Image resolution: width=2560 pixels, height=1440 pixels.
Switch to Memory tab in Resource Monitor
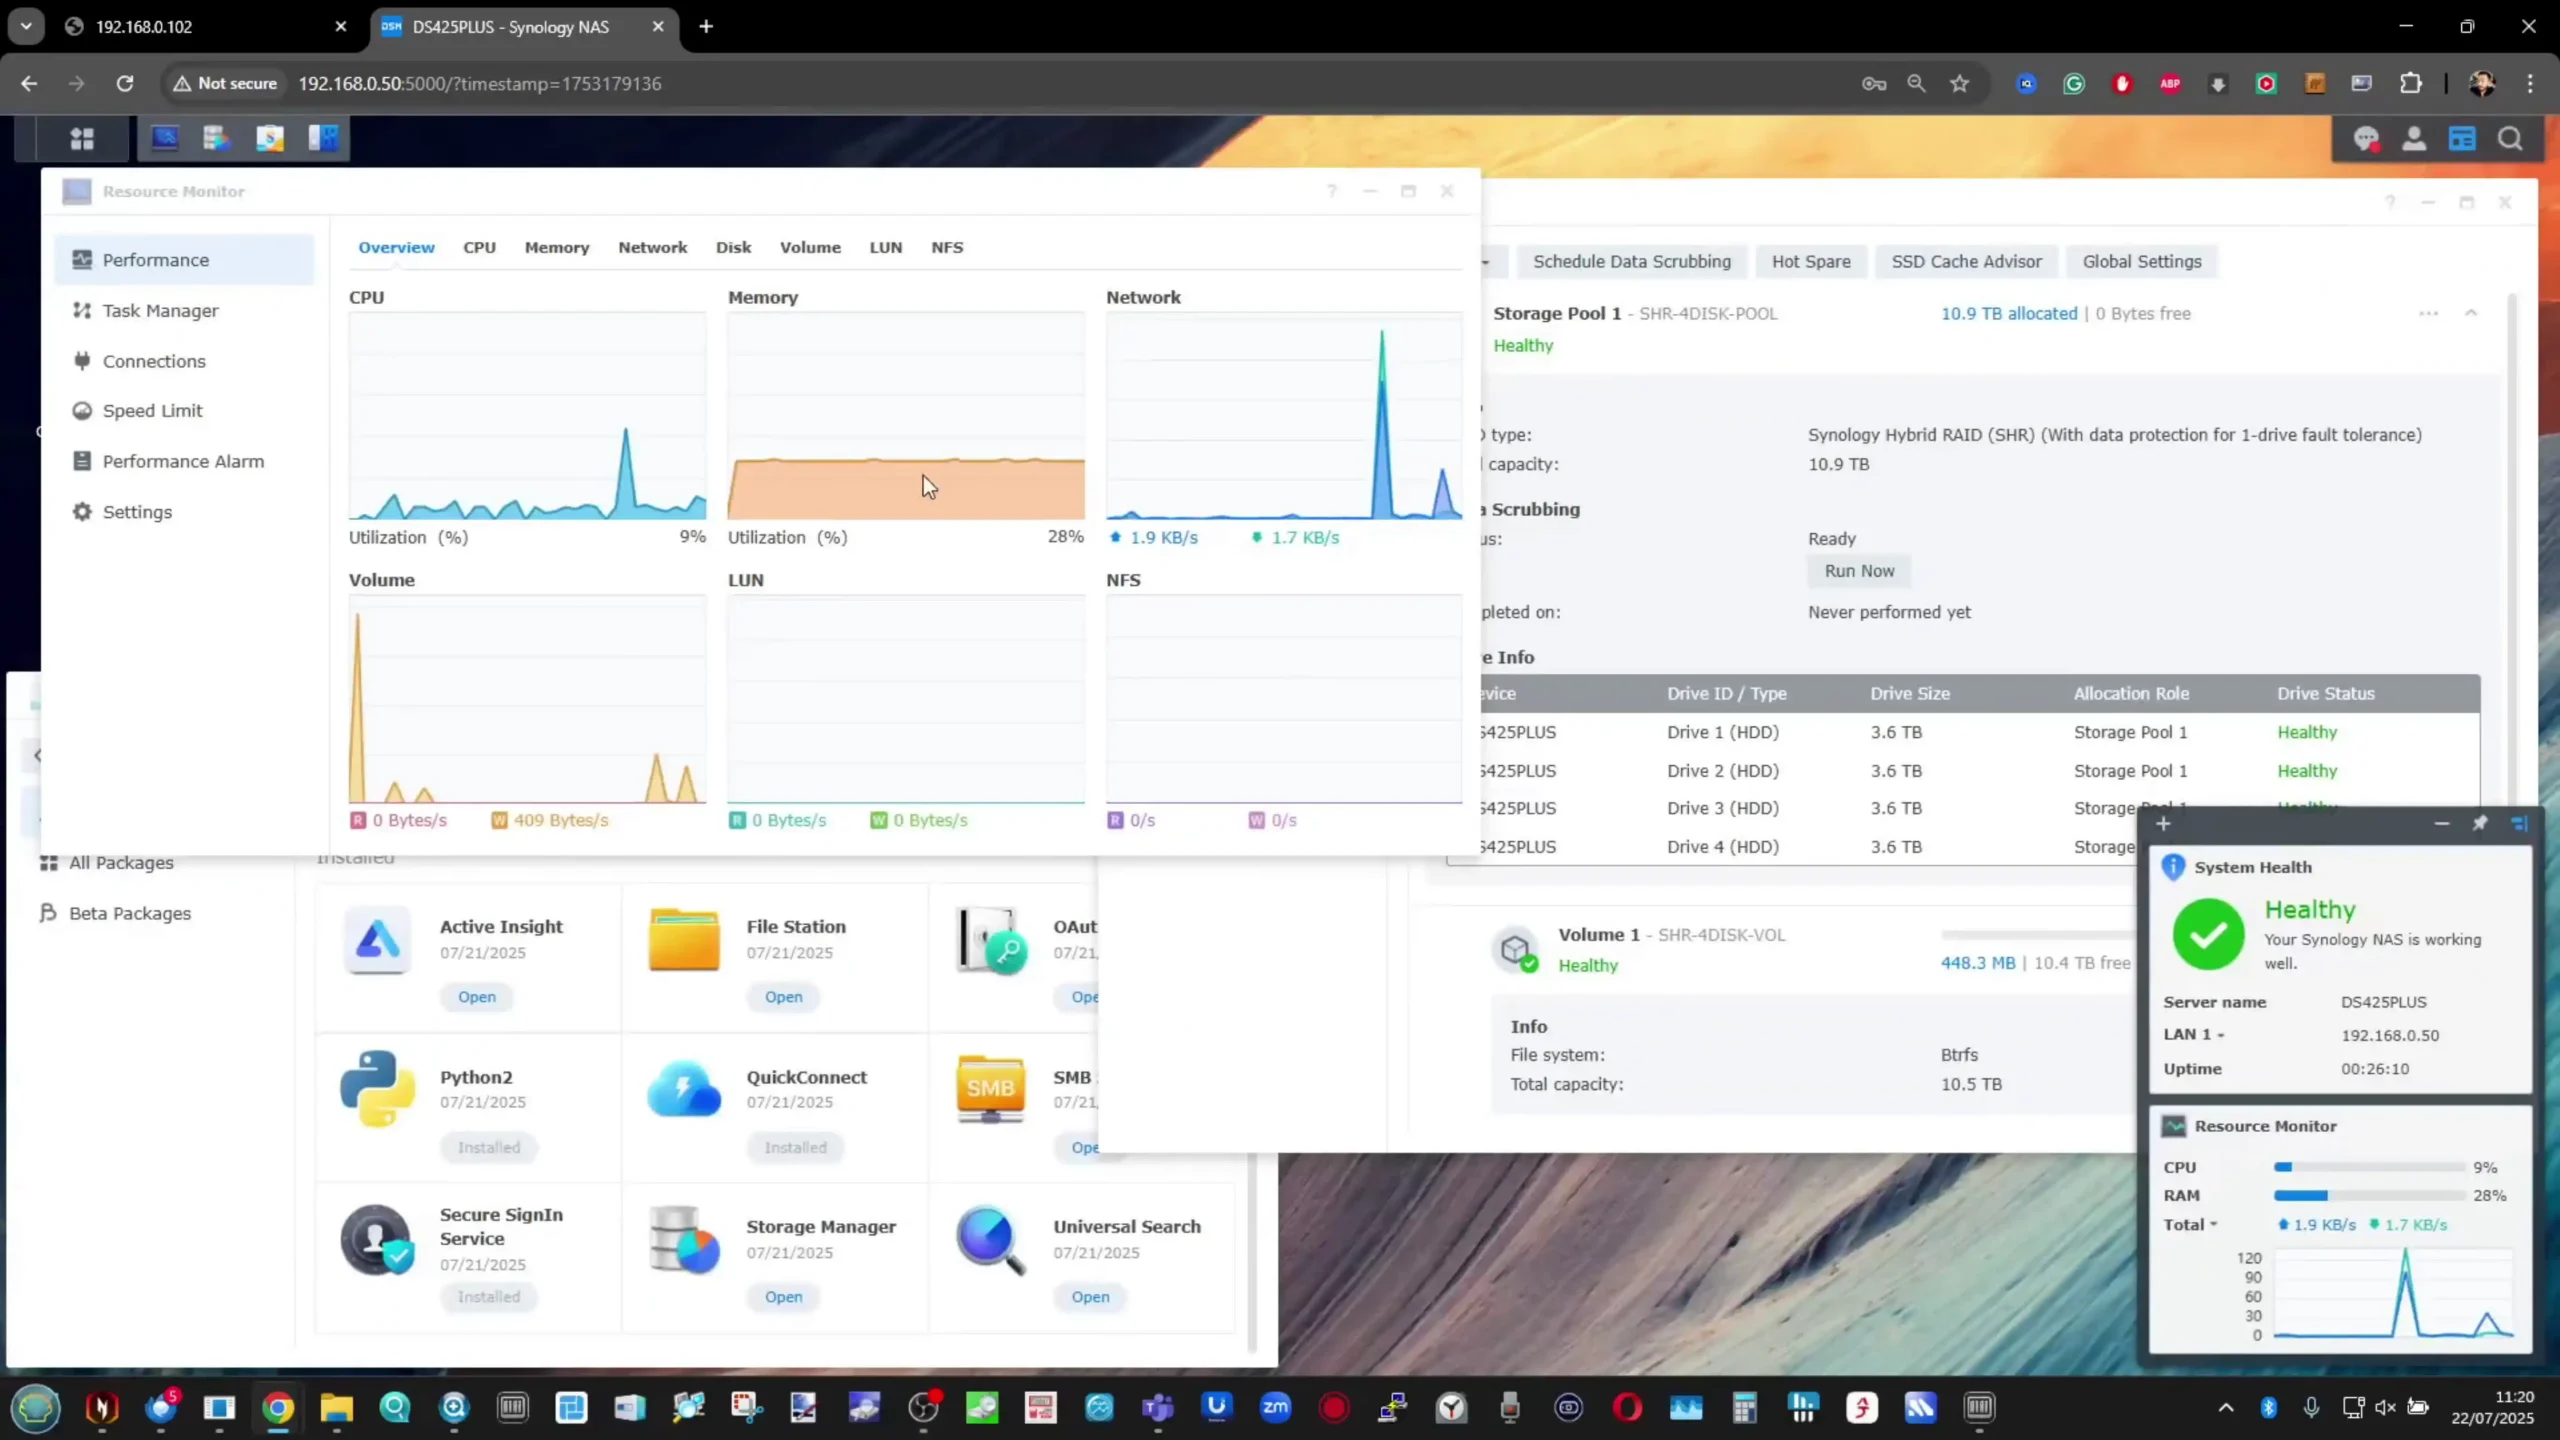557,247
